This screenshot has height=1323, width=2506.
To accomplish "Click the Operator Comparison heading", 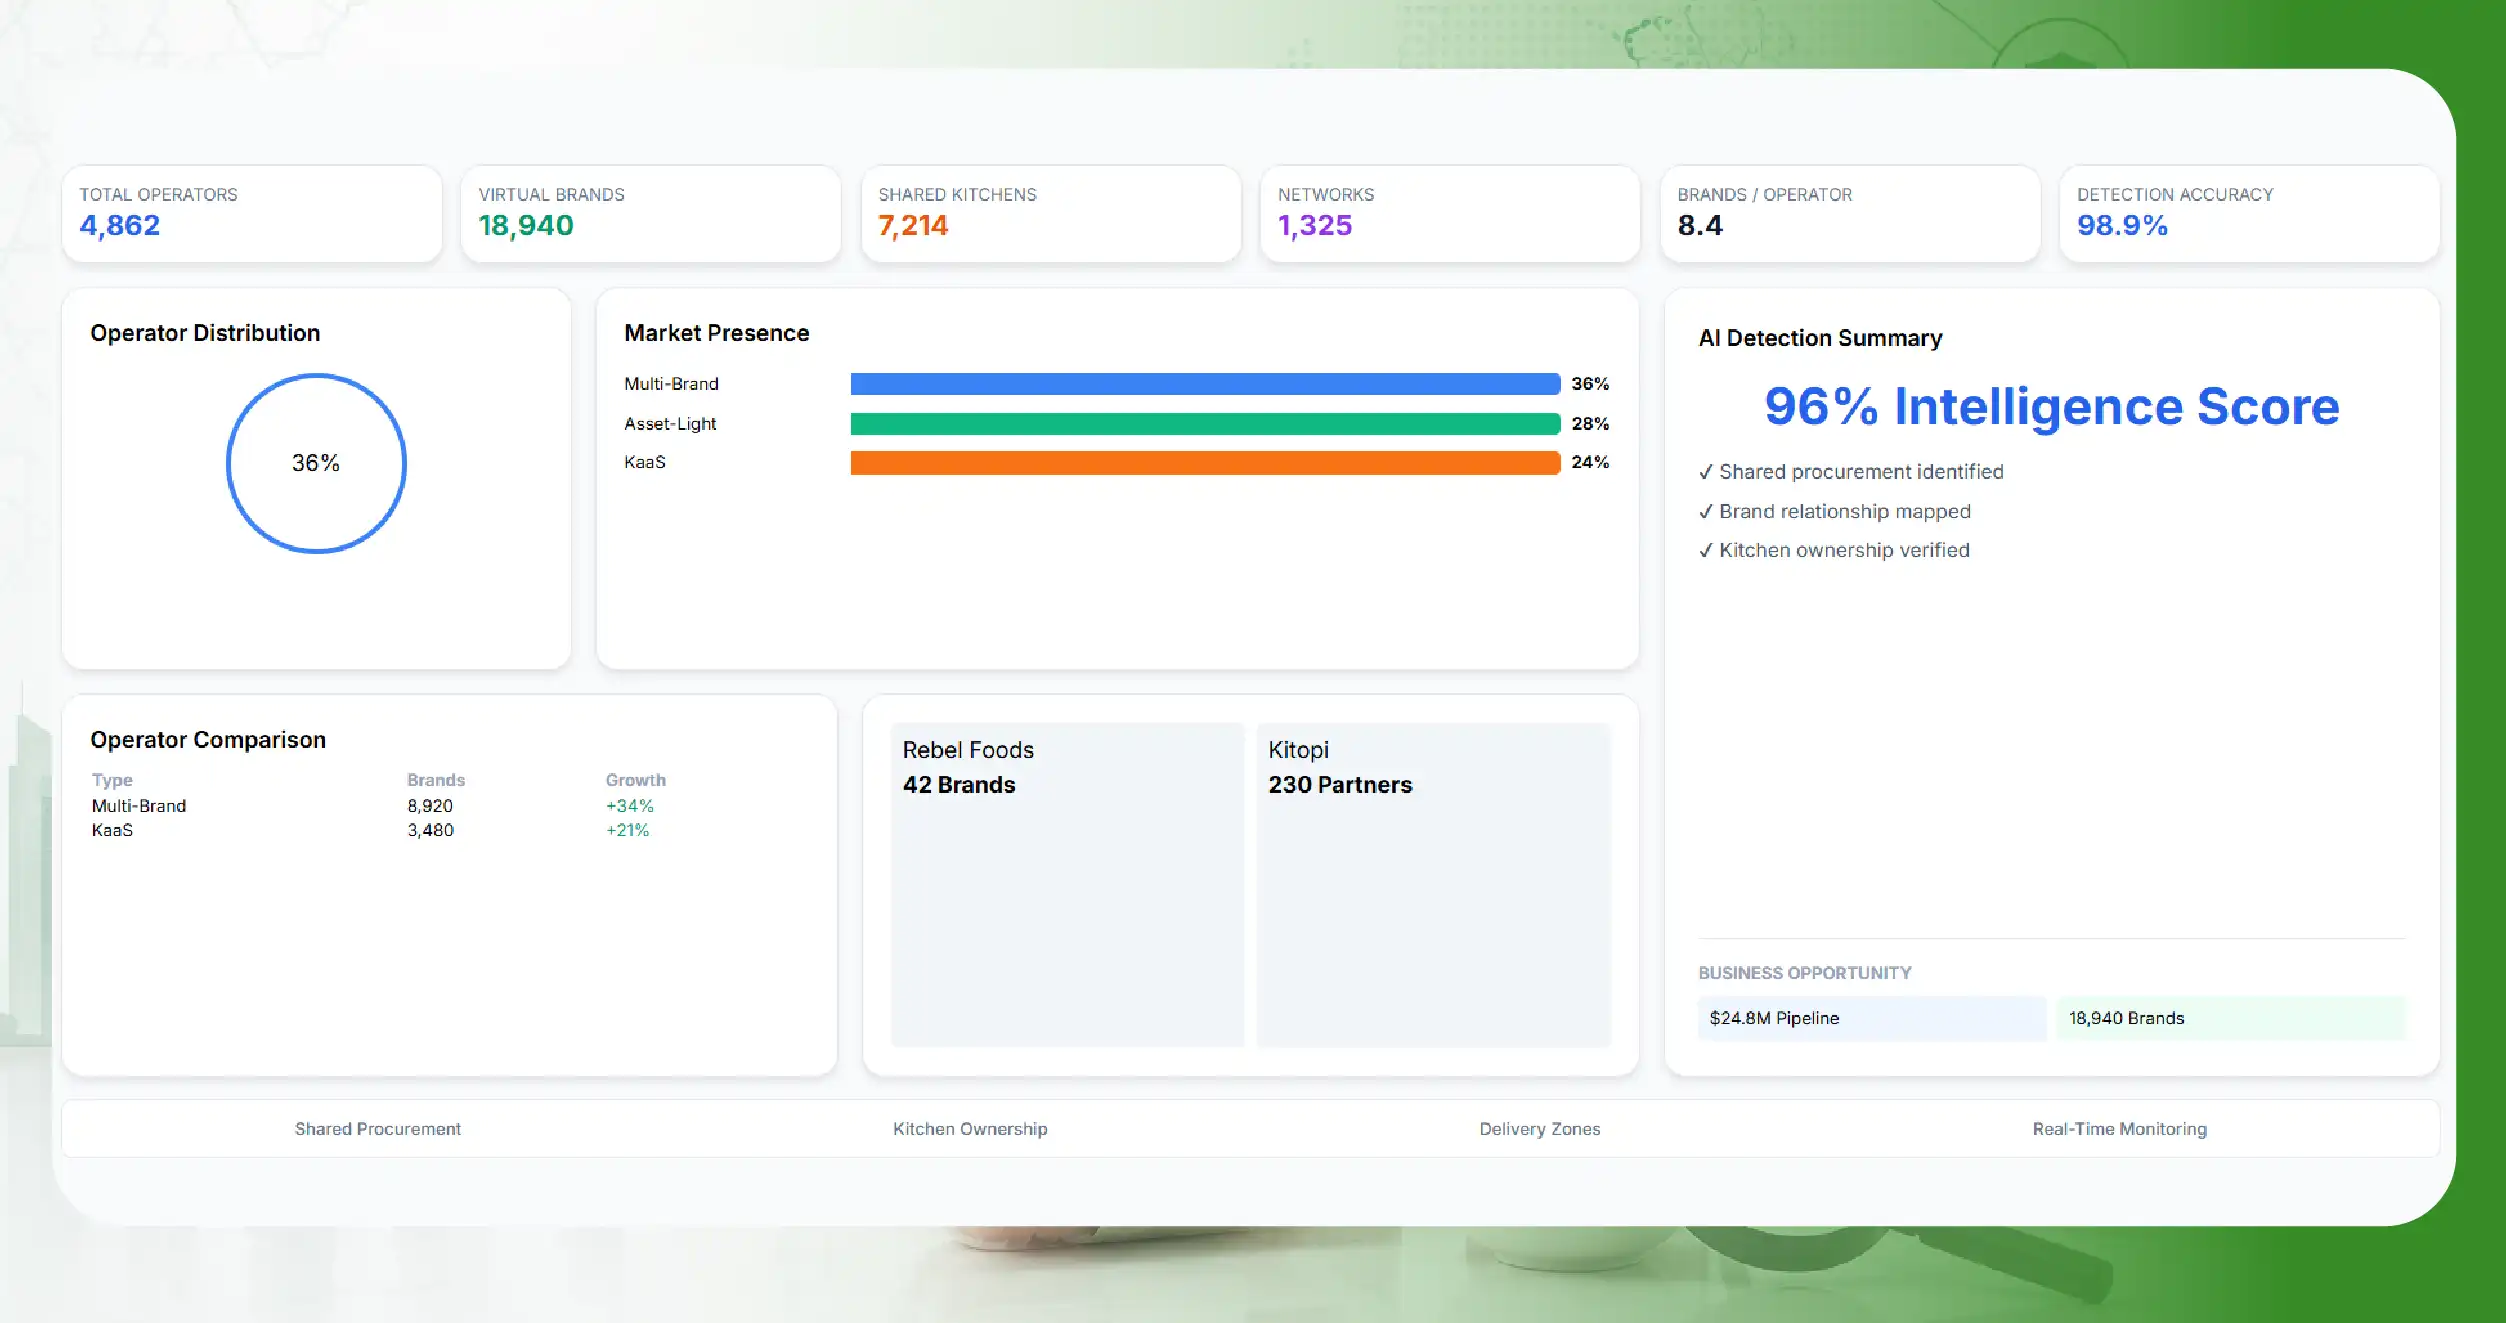I will tap(208, 740).
